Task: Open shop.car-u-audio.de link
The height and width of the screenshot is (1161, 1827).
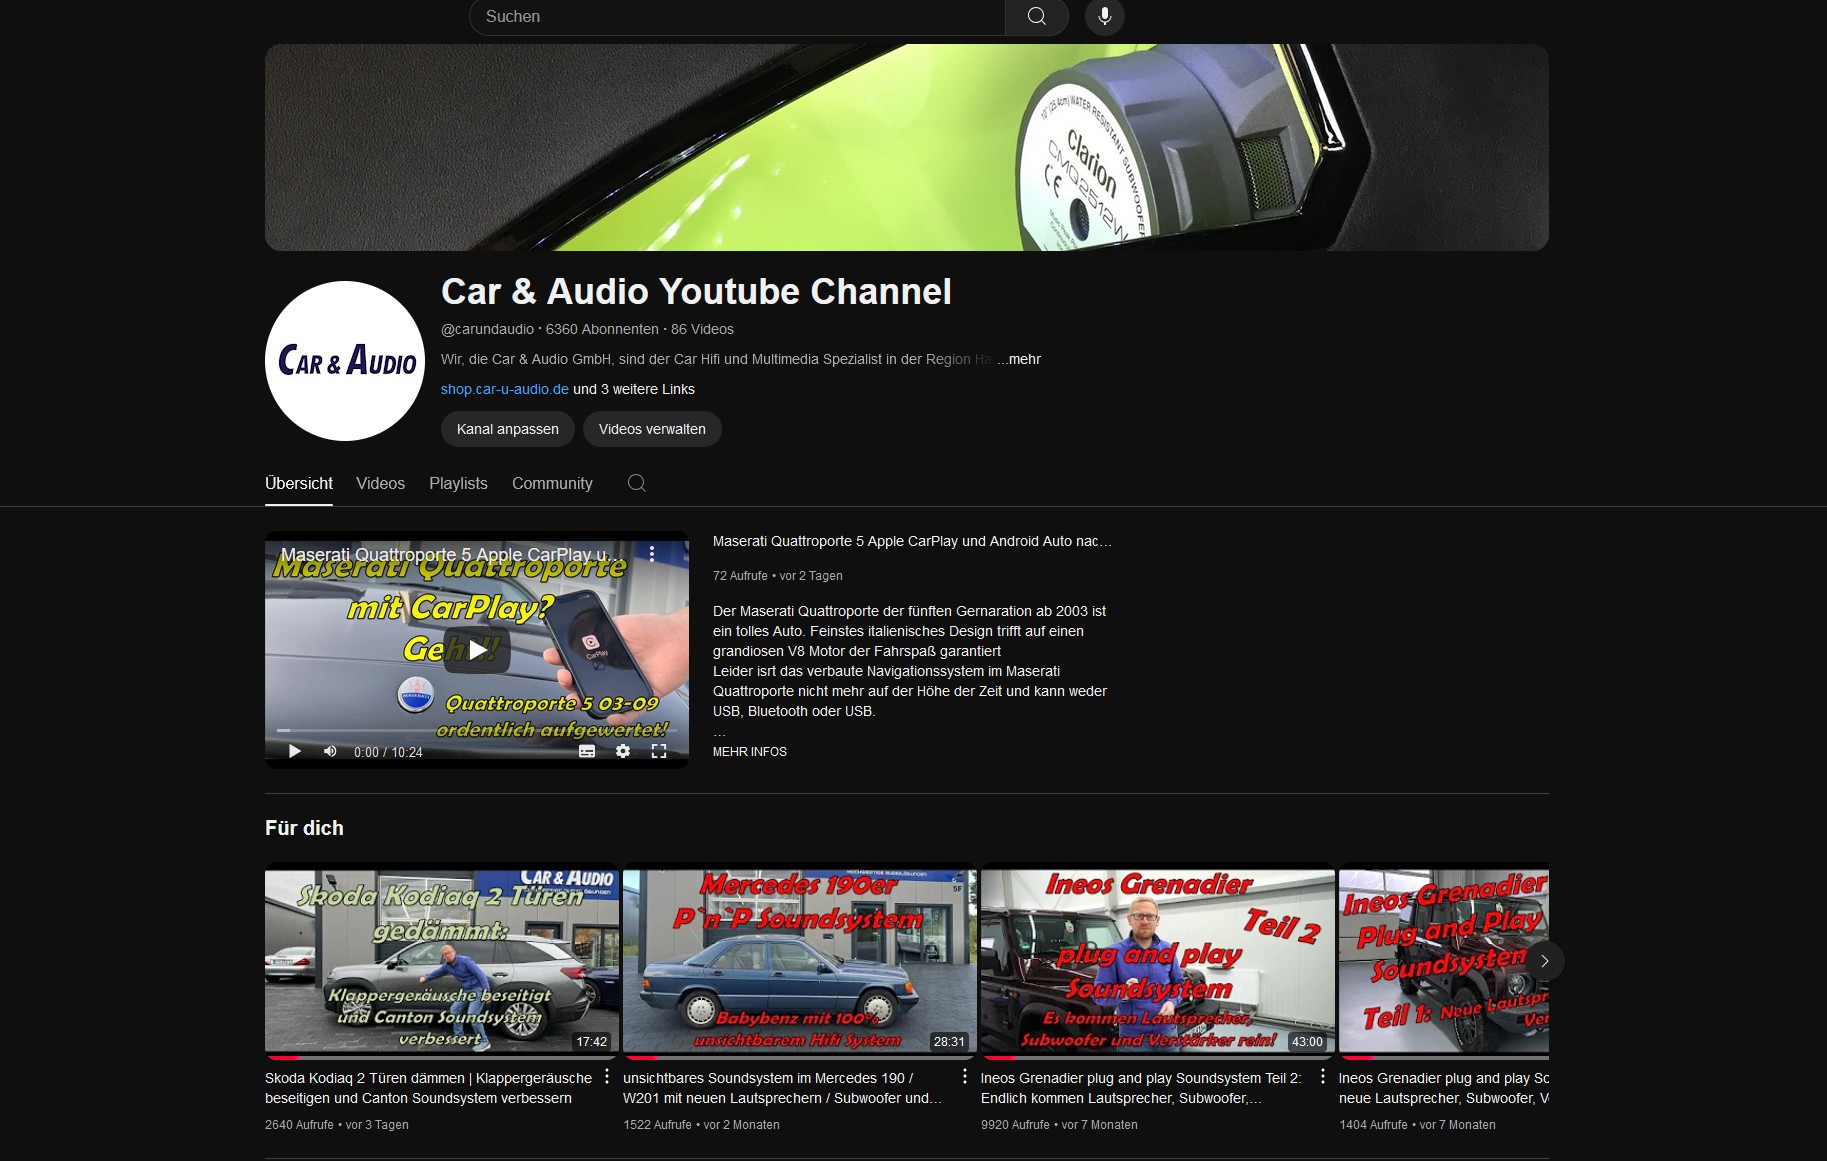Action: (x=504, y=389)
